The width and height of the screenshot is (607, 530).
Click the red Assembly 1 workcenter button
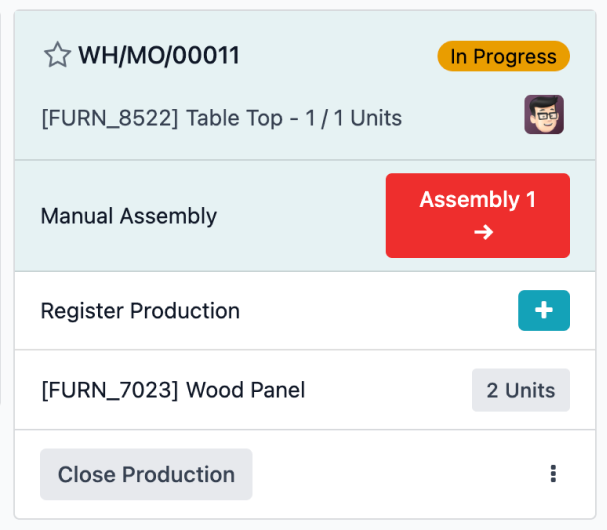(478, 215)
